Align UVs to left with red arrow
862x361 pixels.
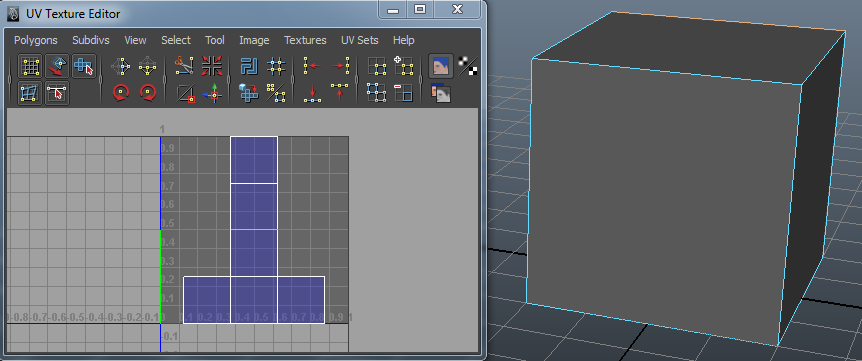click(x=312, y=66)
